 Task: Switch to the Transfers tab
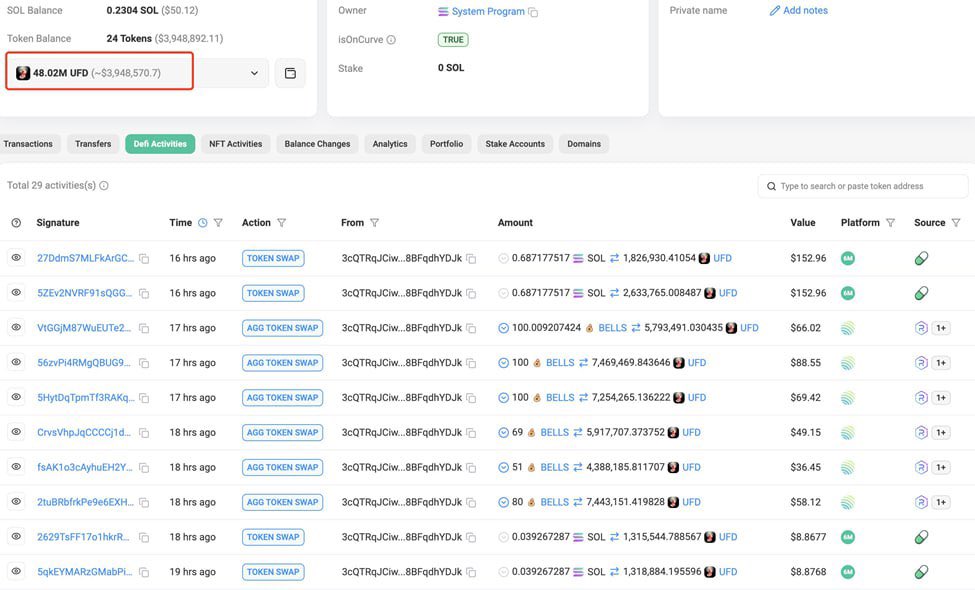click(x=93, y=144)
